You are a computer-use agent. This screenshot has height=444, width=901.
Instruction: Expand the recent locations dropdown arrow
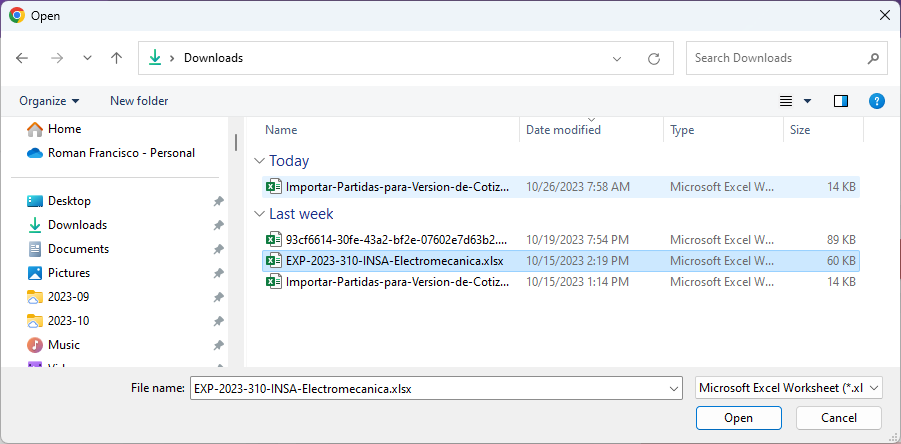(x=85, y=58)
